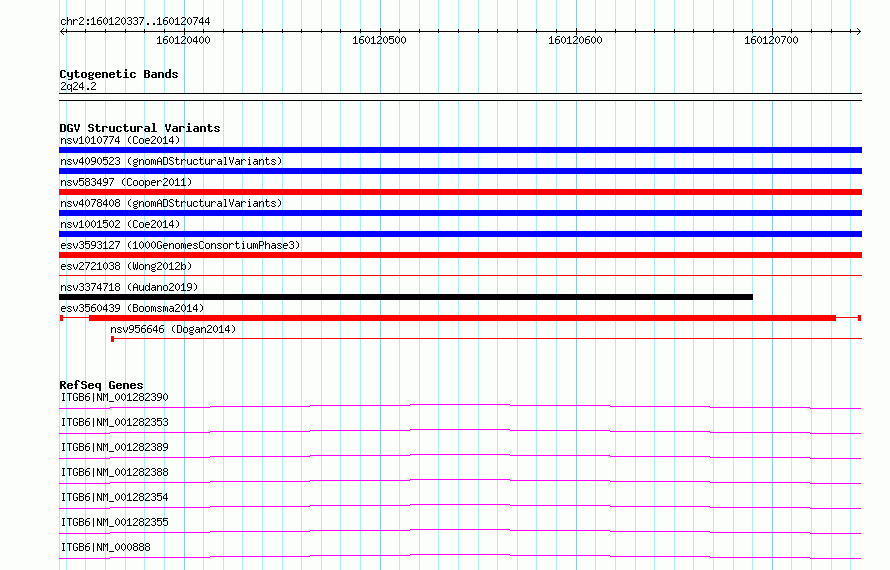Click the thin red line for esv2721038
Image resolution: width=890 pixels, height=570 pixels.
point(460,275)
